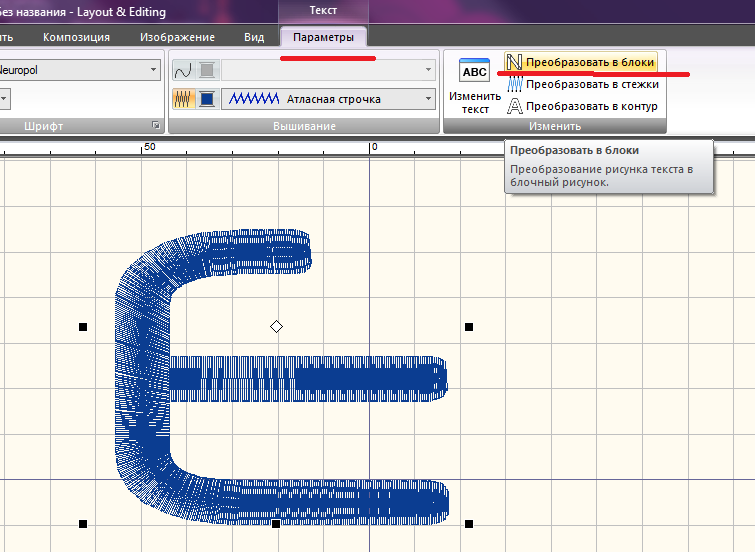Select the Параметры tab

coord(323,37)
